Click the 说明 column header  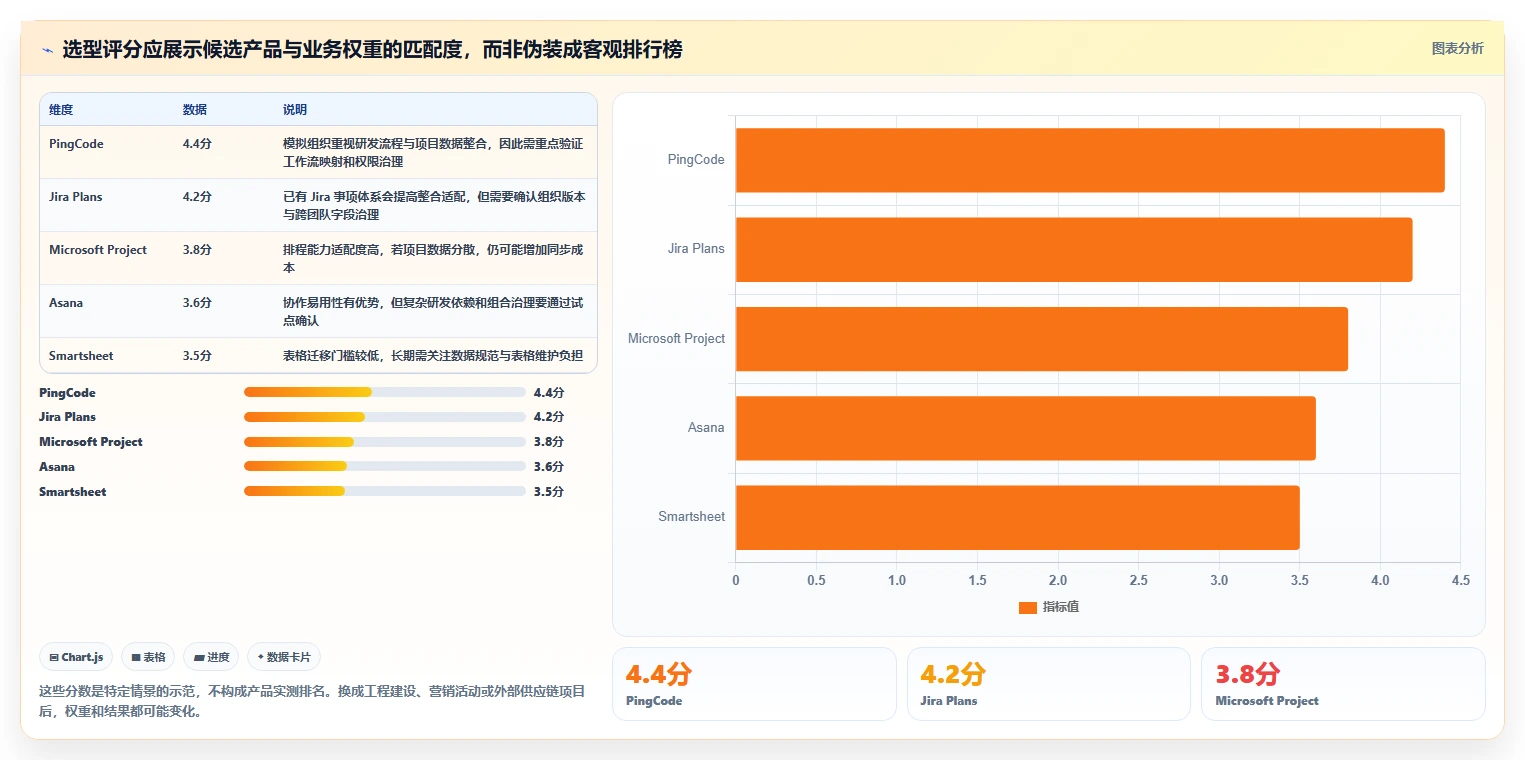click(295, 109)
